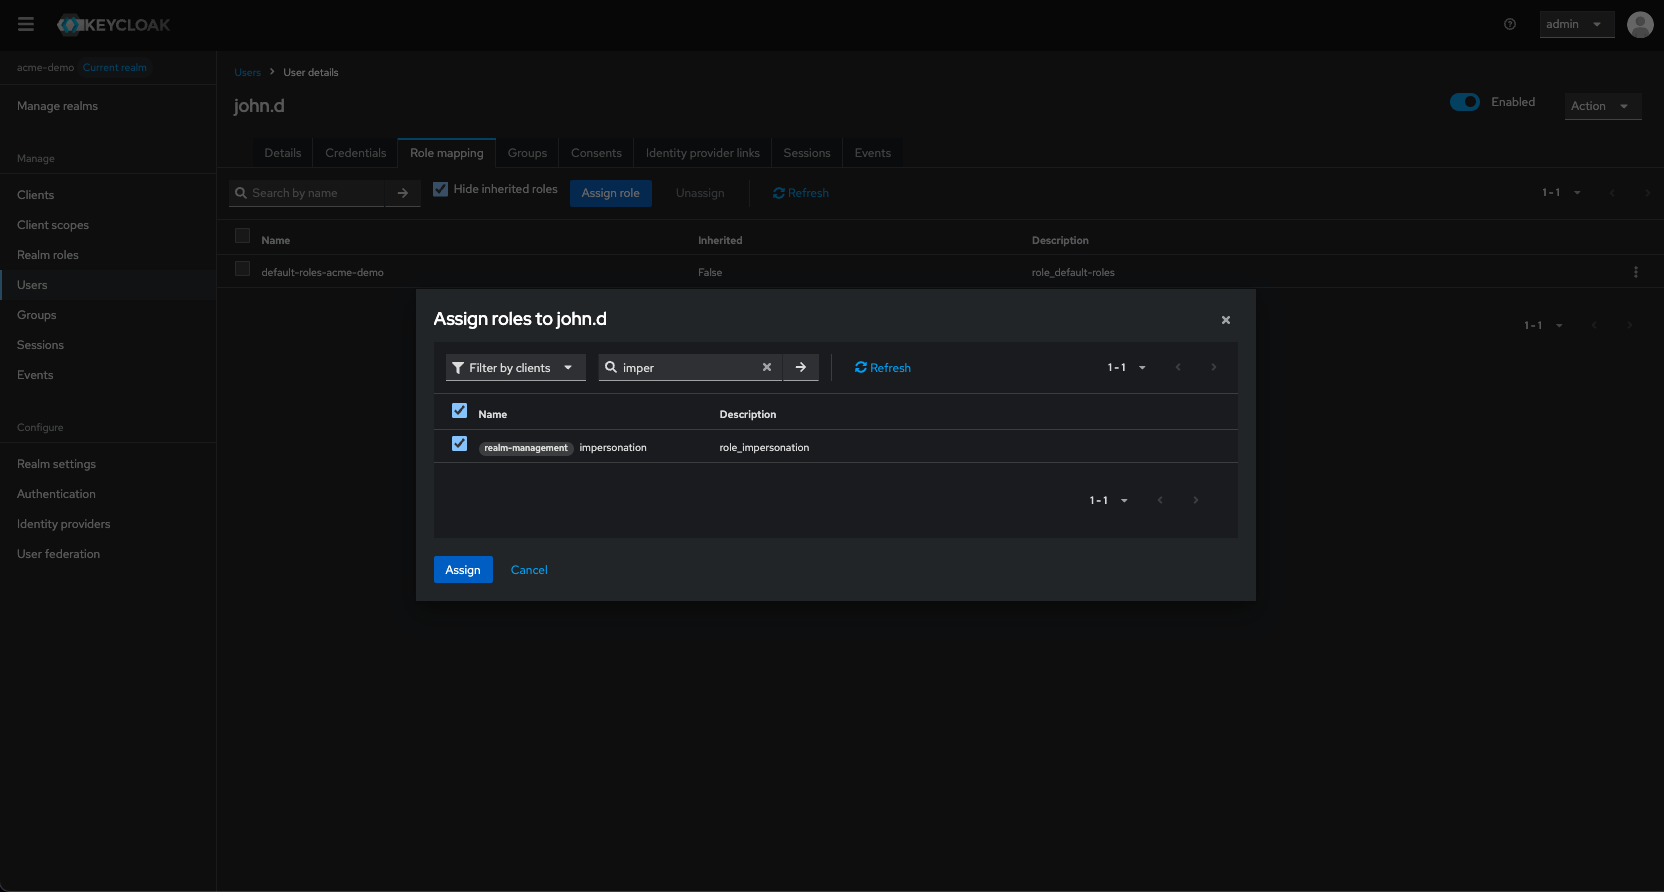Open the Action dropdown
Image resolution: width=1664 pixels, height=892 pixels.
(1603, 106)
